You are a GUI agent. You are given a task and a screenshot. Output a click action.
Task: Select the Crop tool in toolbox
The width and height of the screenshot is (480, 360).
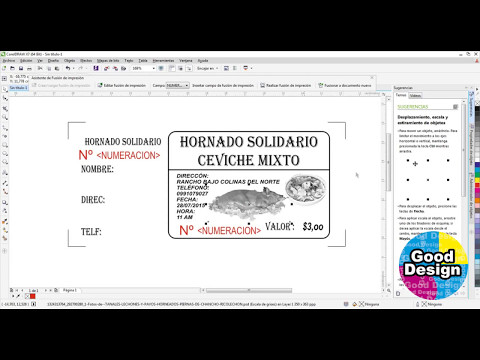click(x=5, y=109)
